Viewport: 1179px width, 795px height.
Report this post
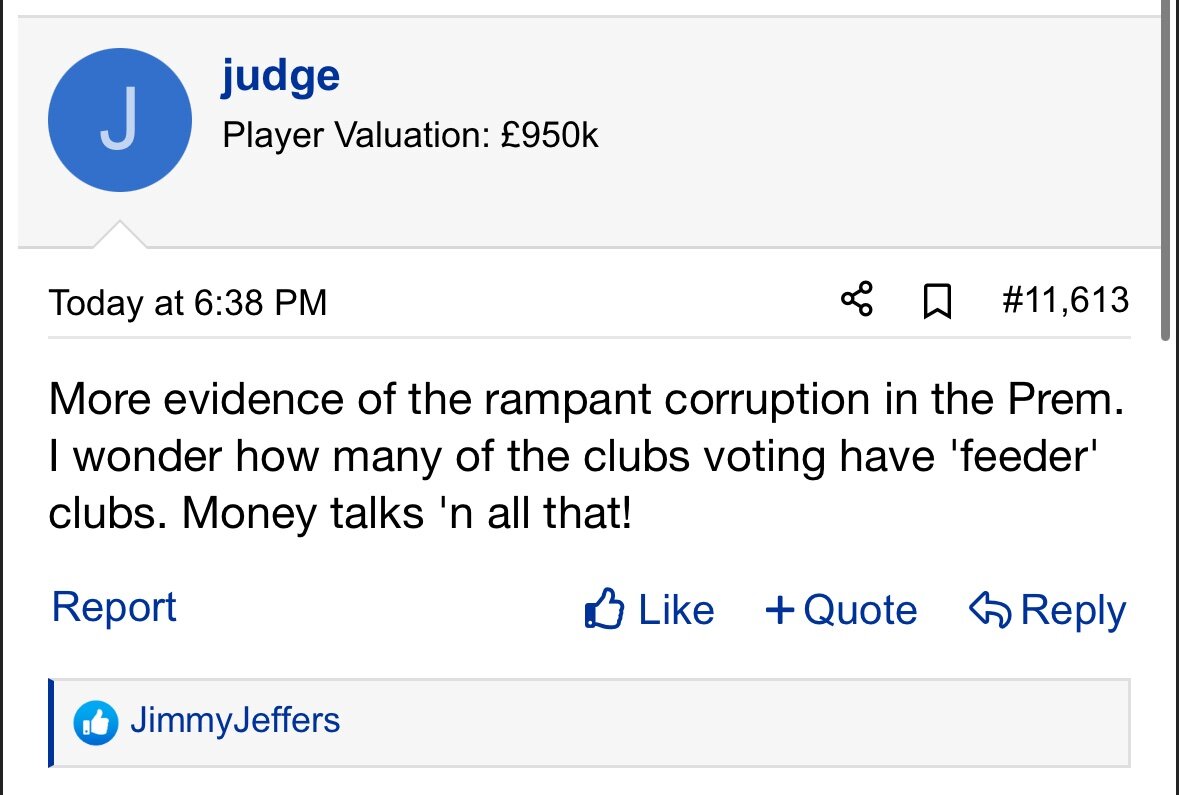(x=114, y=607)
